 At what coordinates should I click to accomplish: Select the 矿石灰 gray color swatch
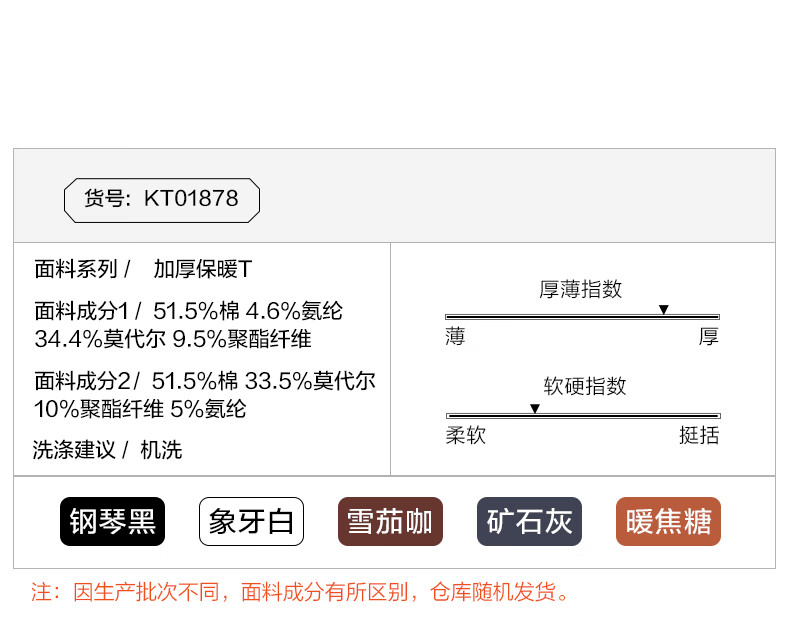(x=529, y=521)
